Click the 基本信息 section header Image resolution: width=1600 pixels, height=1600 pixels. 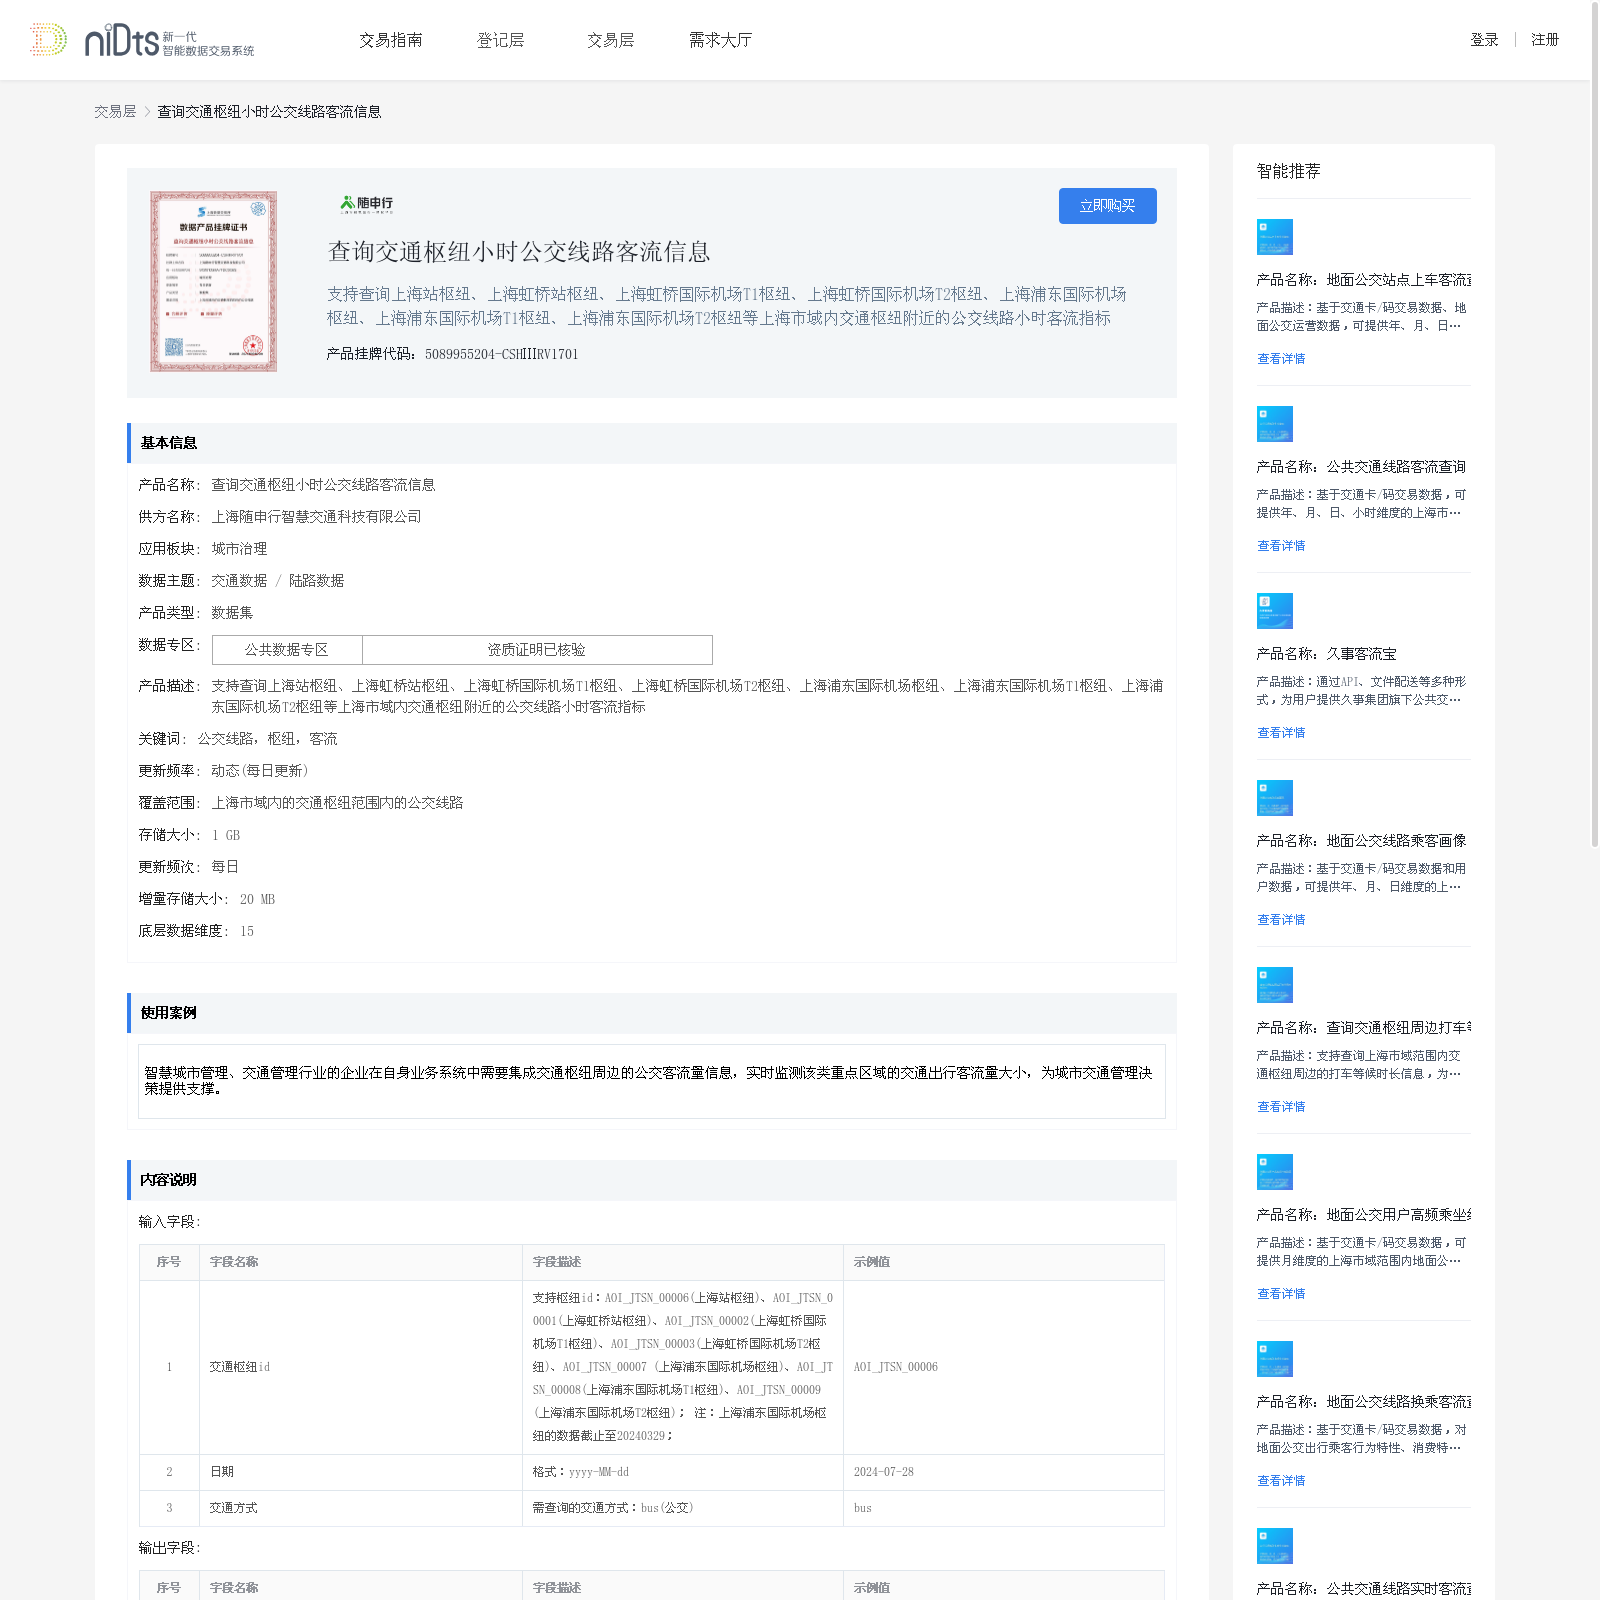[x=652, y=443]
